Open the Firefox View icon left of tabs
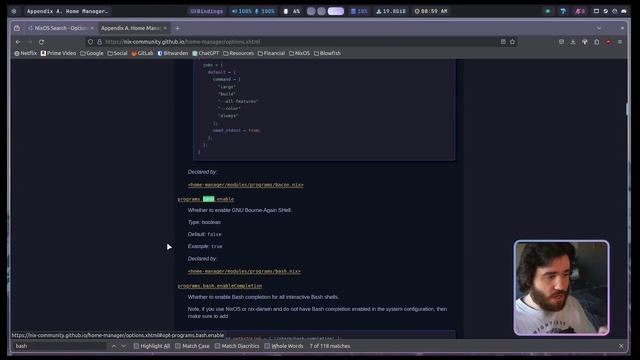This screenshot has width=640, height=360. point(17,28)
